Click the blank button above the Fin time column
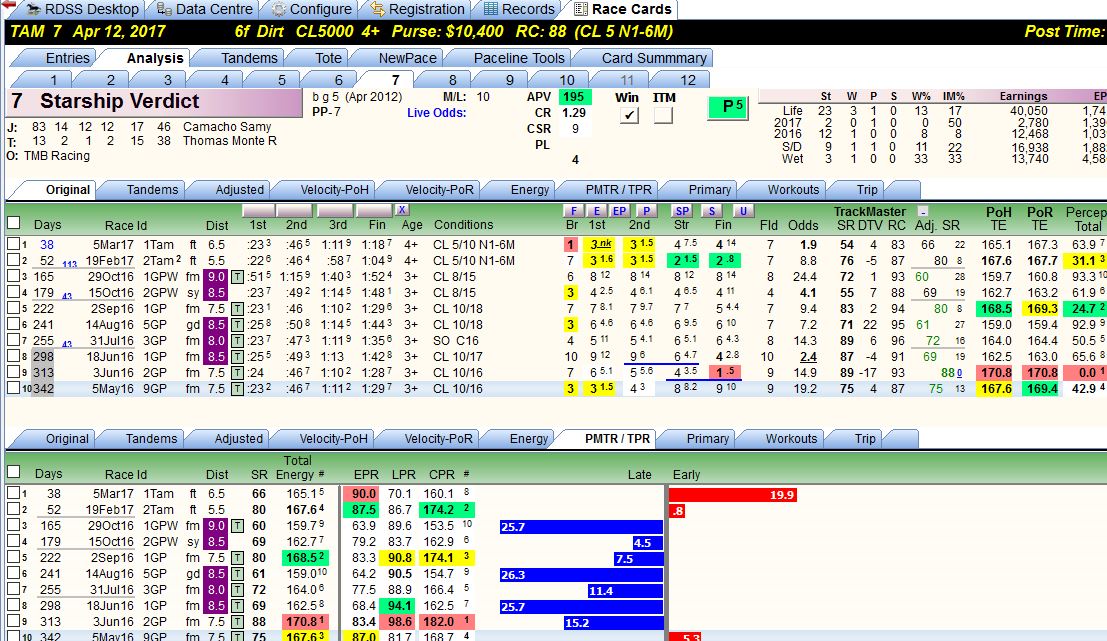Image resolution: width=1107 pixels, height=641 pixels. coord(374,210)
